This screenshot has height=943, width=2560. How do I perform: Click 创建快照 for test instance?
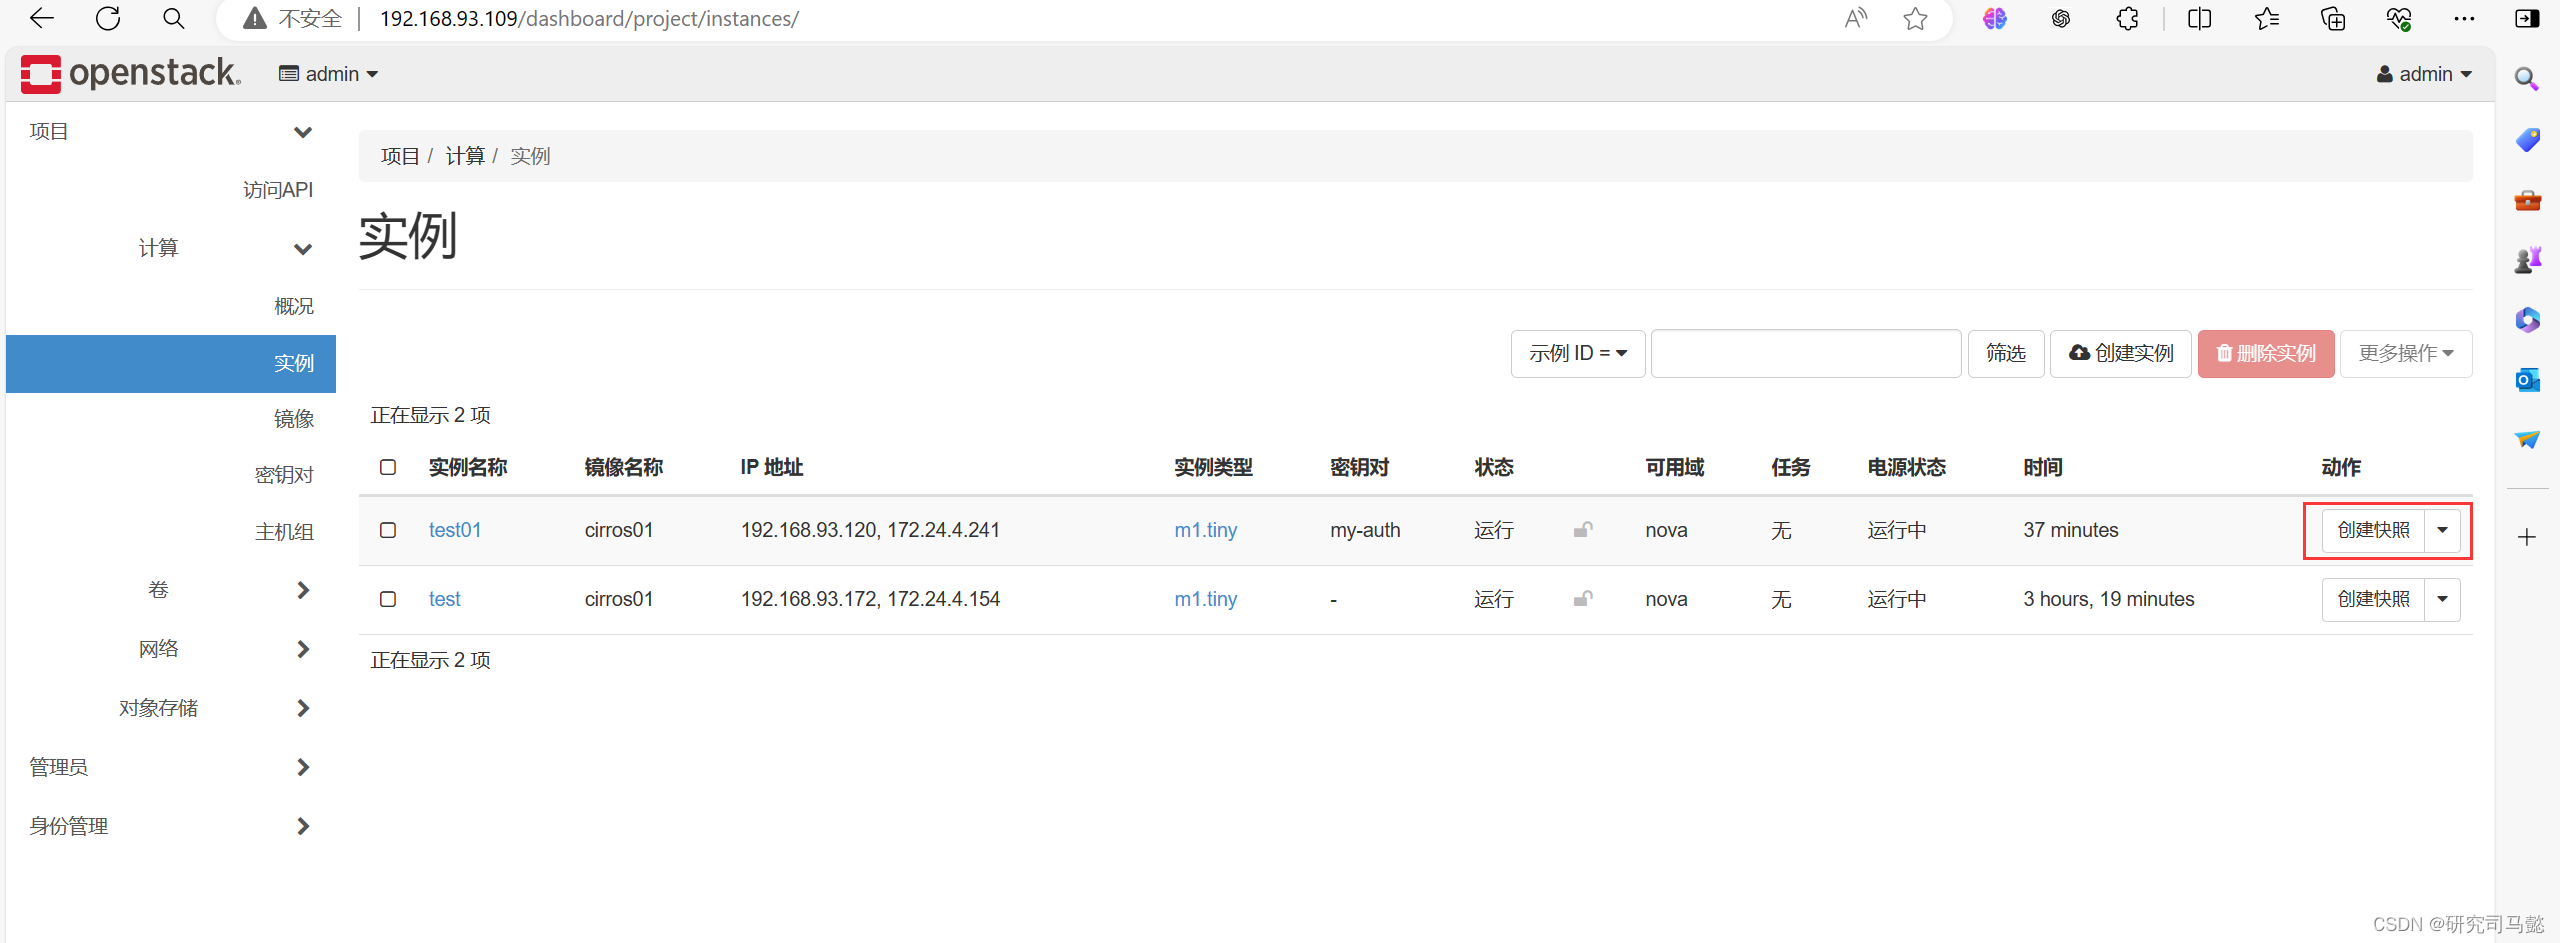tap(2373, 599)
